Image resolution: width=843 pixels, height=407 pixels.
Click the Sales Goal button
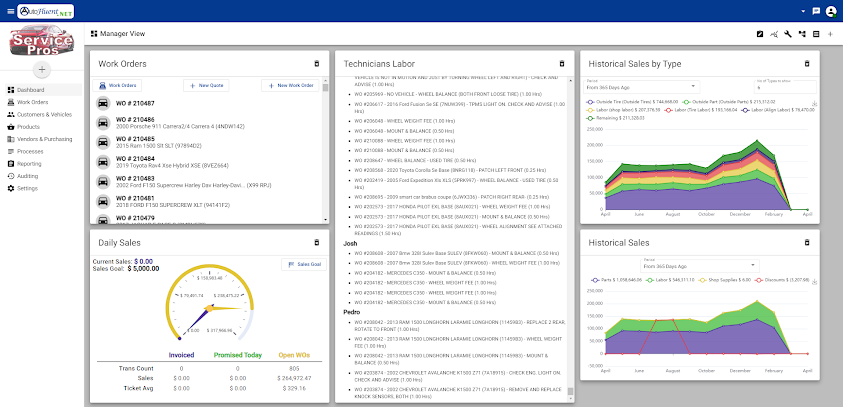pos(304,265)
